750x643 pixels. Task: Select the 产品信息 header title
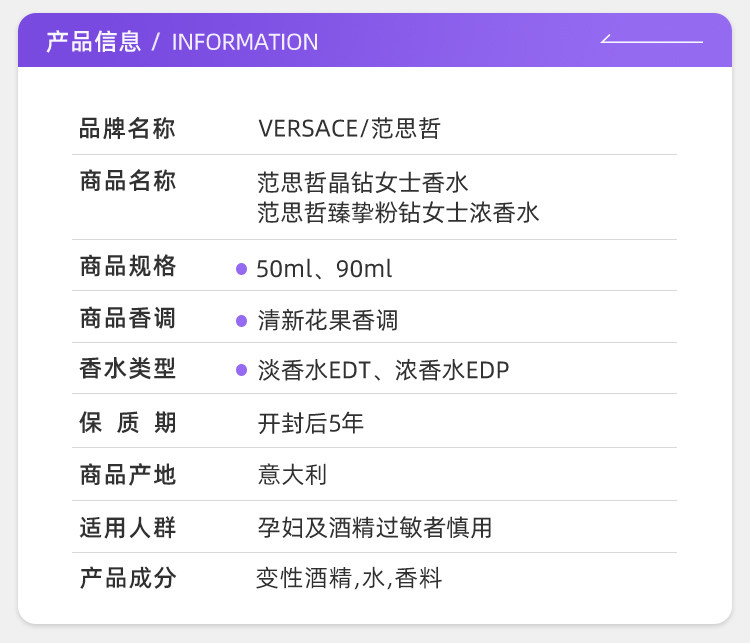tap(93, 42)
